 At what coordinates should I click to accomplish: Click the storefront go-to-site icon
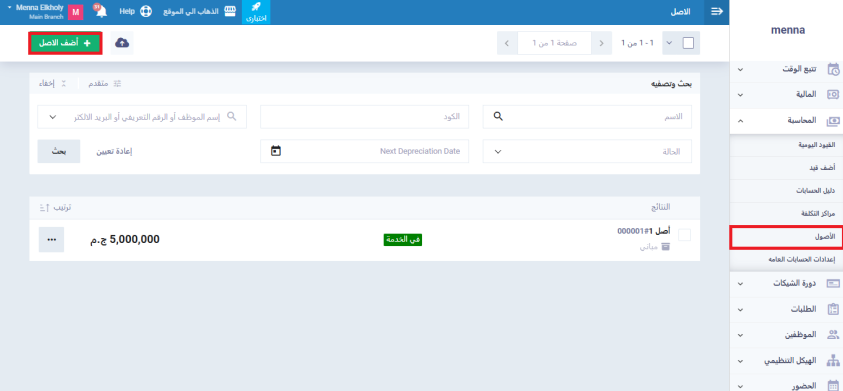click(x=230, y=11)
